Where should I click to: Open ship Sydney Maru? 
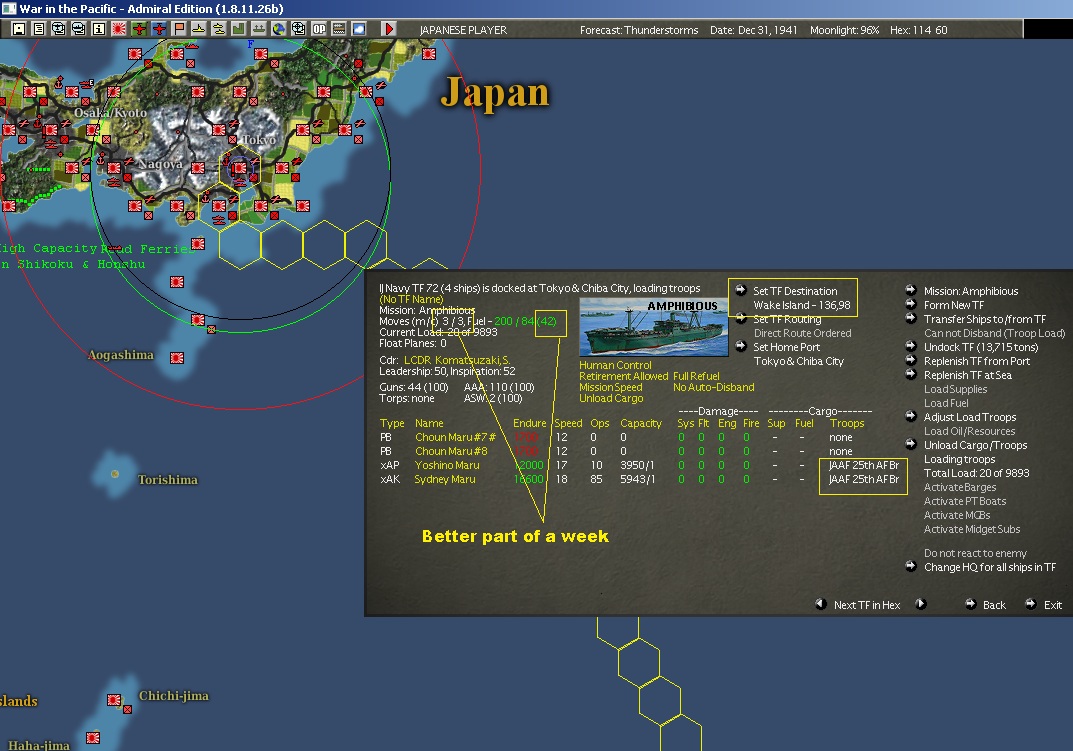pyautogui.click(x=445, y=479)
